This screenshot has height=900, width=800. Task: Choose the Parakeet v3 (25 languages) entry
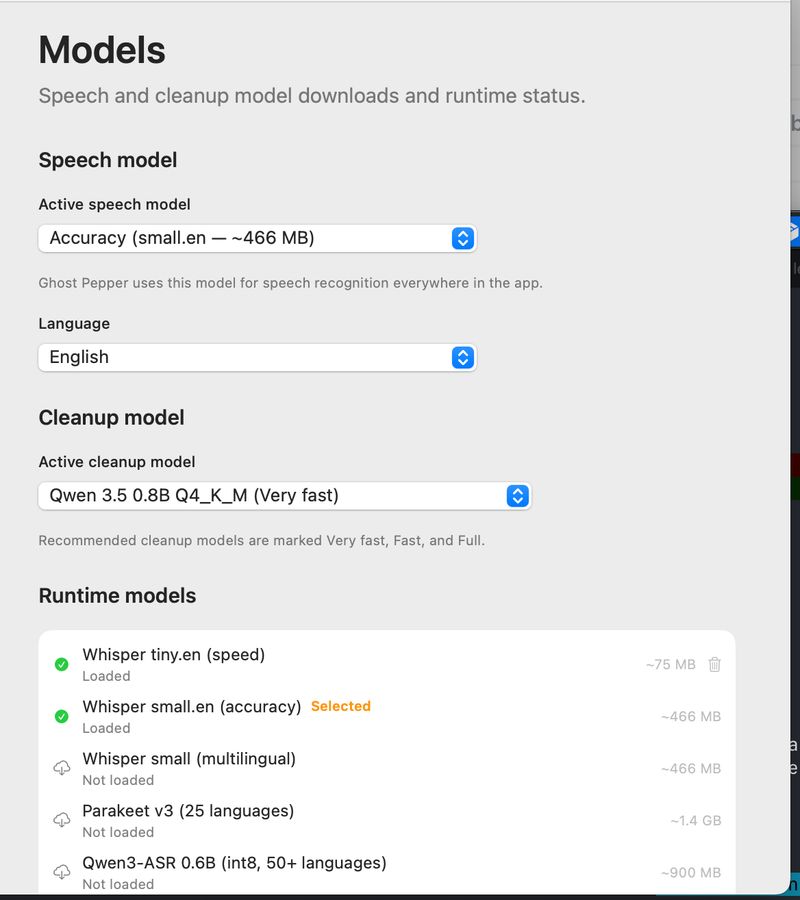[188, 811]
